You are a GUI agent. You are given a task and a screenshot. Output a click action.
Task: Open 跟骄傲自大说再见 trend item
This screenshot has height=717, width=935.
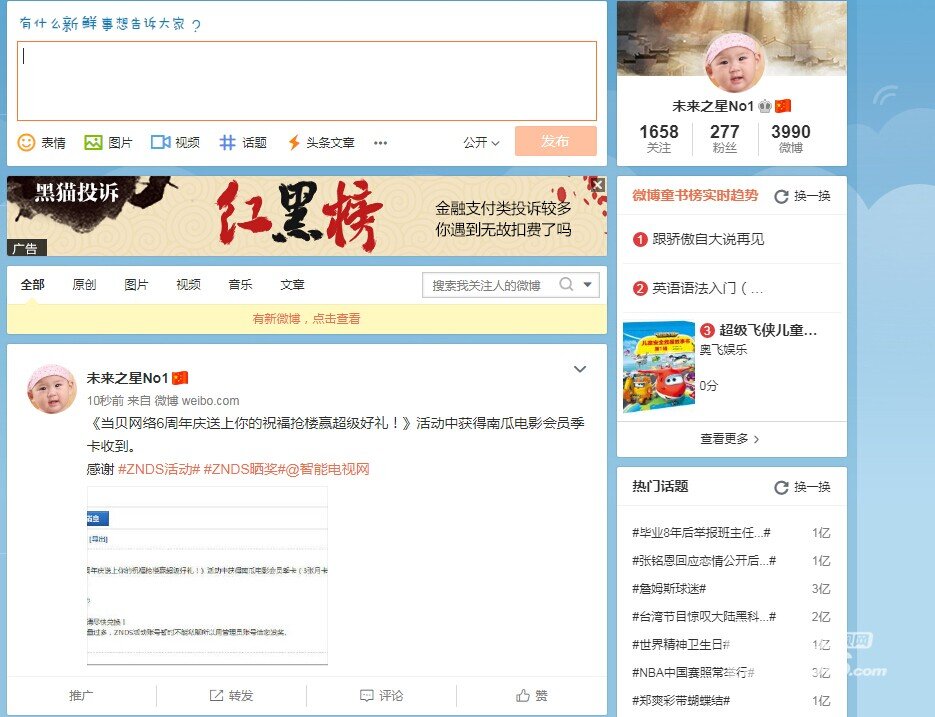[708, 239]
